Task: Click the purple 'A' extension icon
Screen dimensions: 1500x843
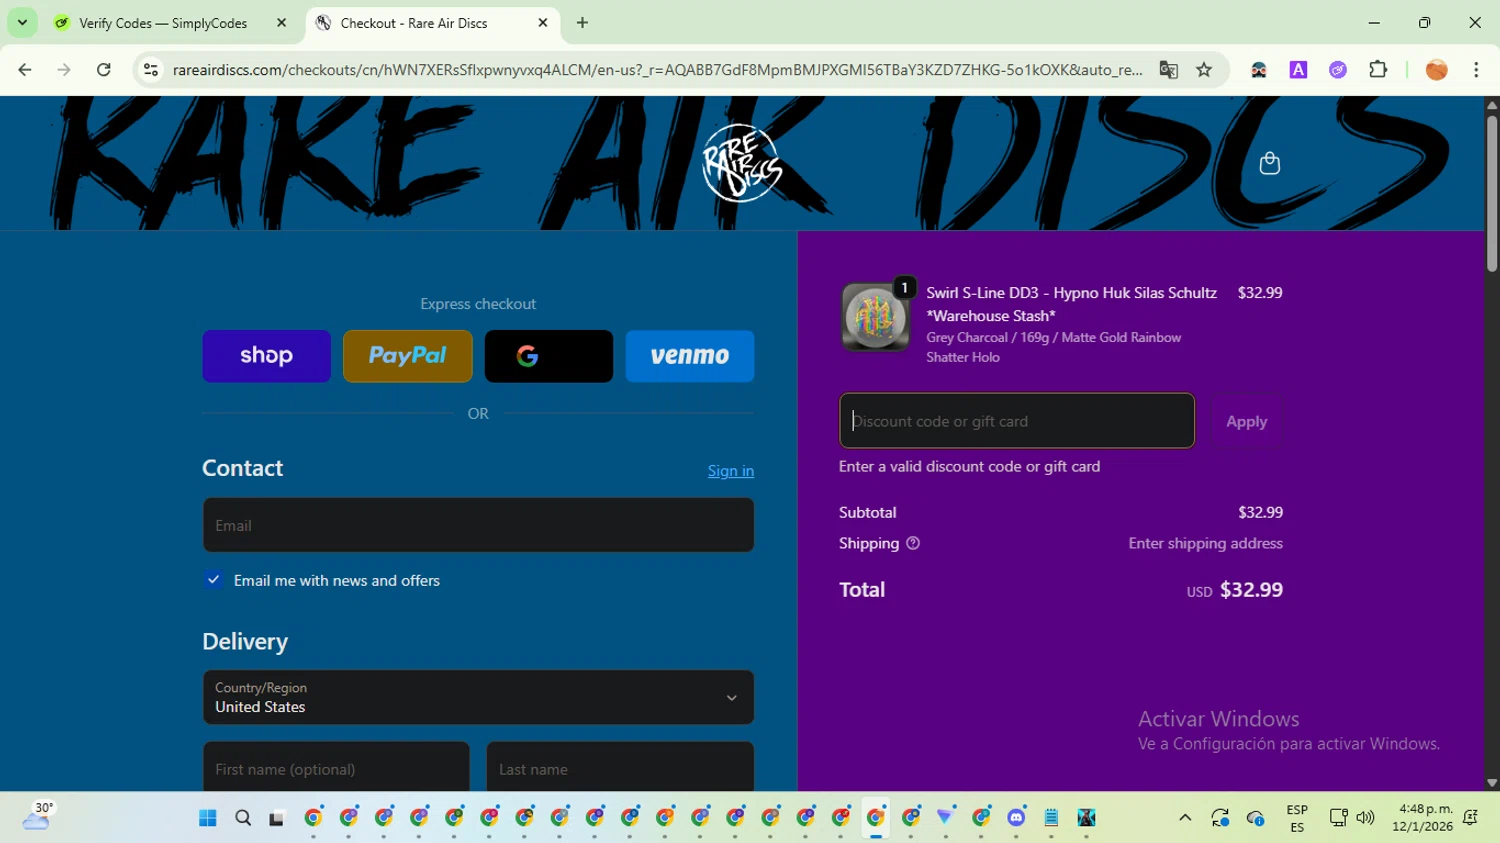Action: [x=1298, y=70]
